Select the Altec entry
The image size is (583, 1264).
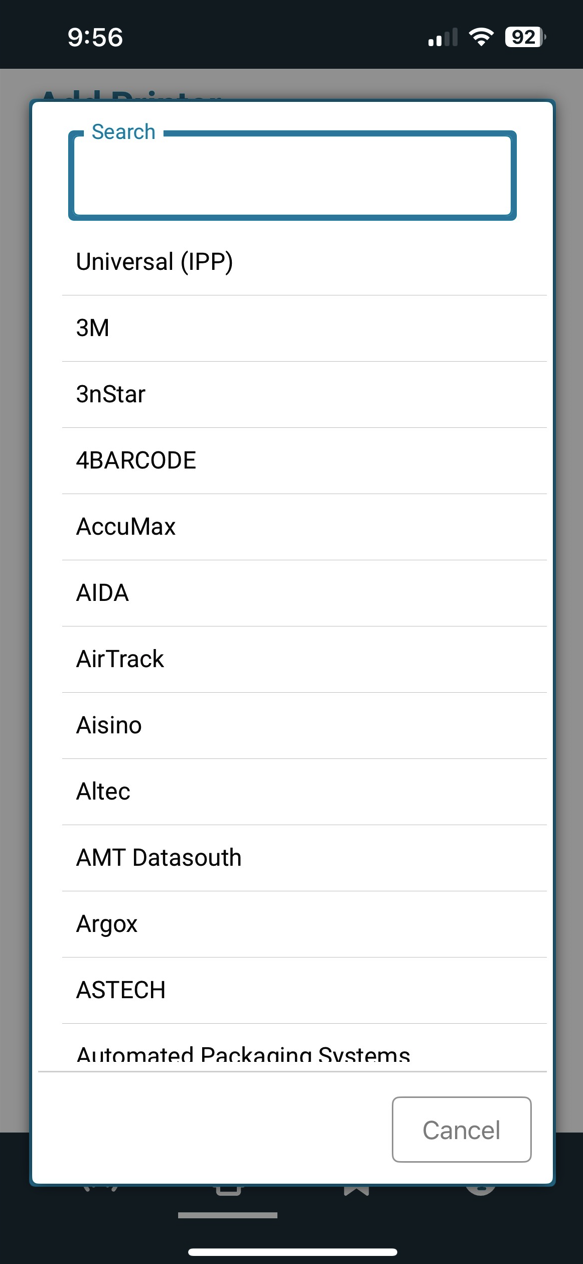(x=304, y=791)
